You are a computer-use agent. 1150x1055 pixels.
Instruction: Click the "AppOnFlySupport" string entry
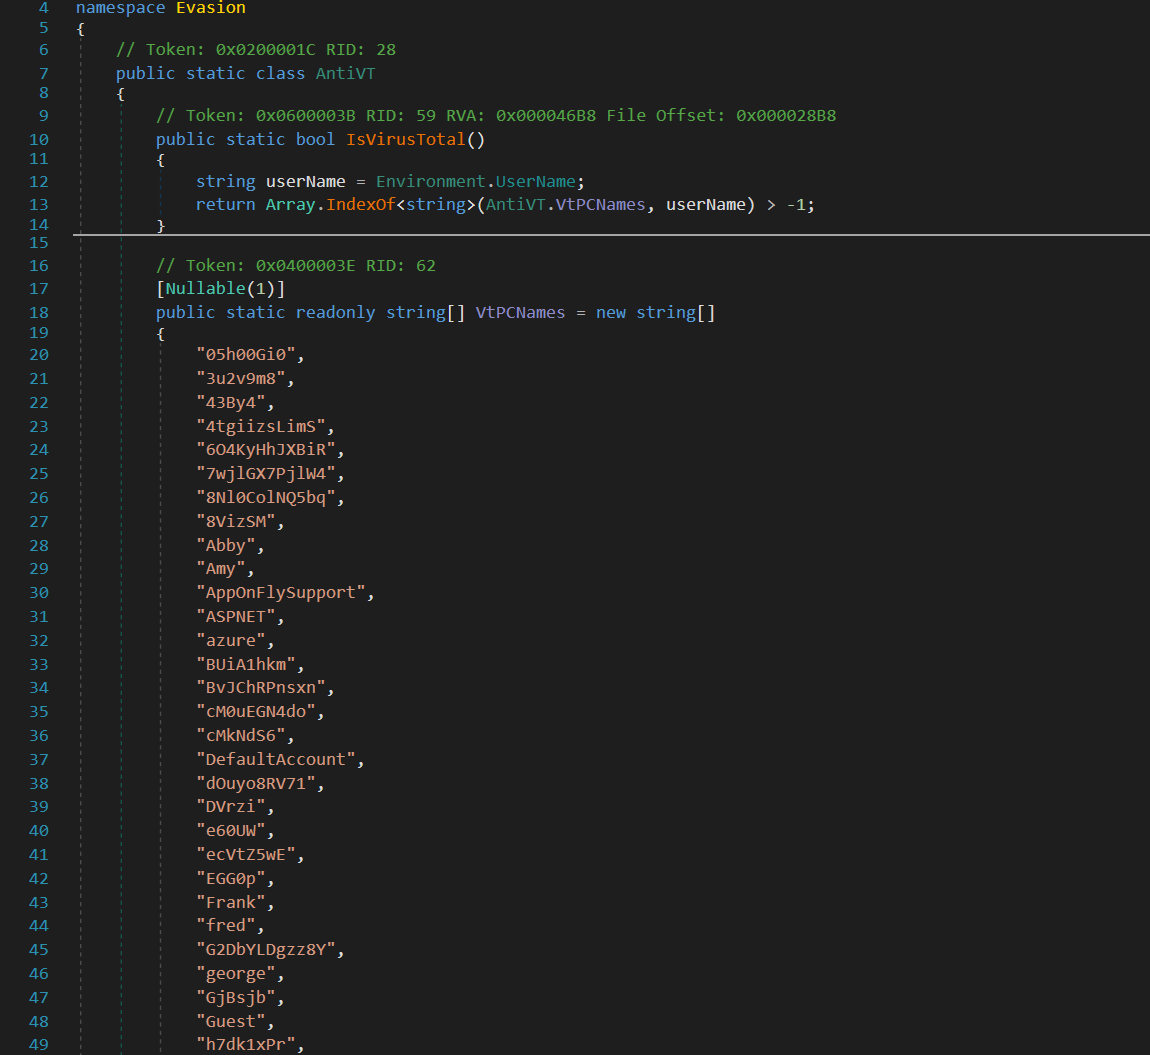point(280,592)
